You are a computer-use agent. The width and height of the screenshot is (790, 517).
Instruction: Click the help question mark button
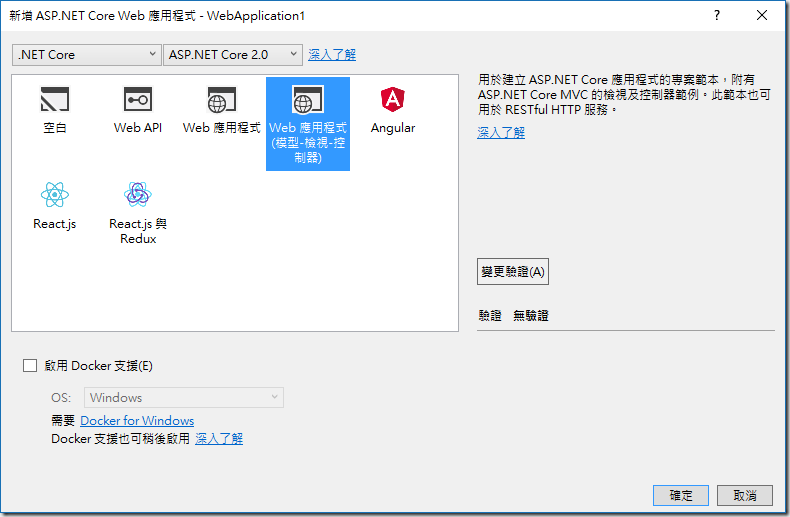click(716, 15)
